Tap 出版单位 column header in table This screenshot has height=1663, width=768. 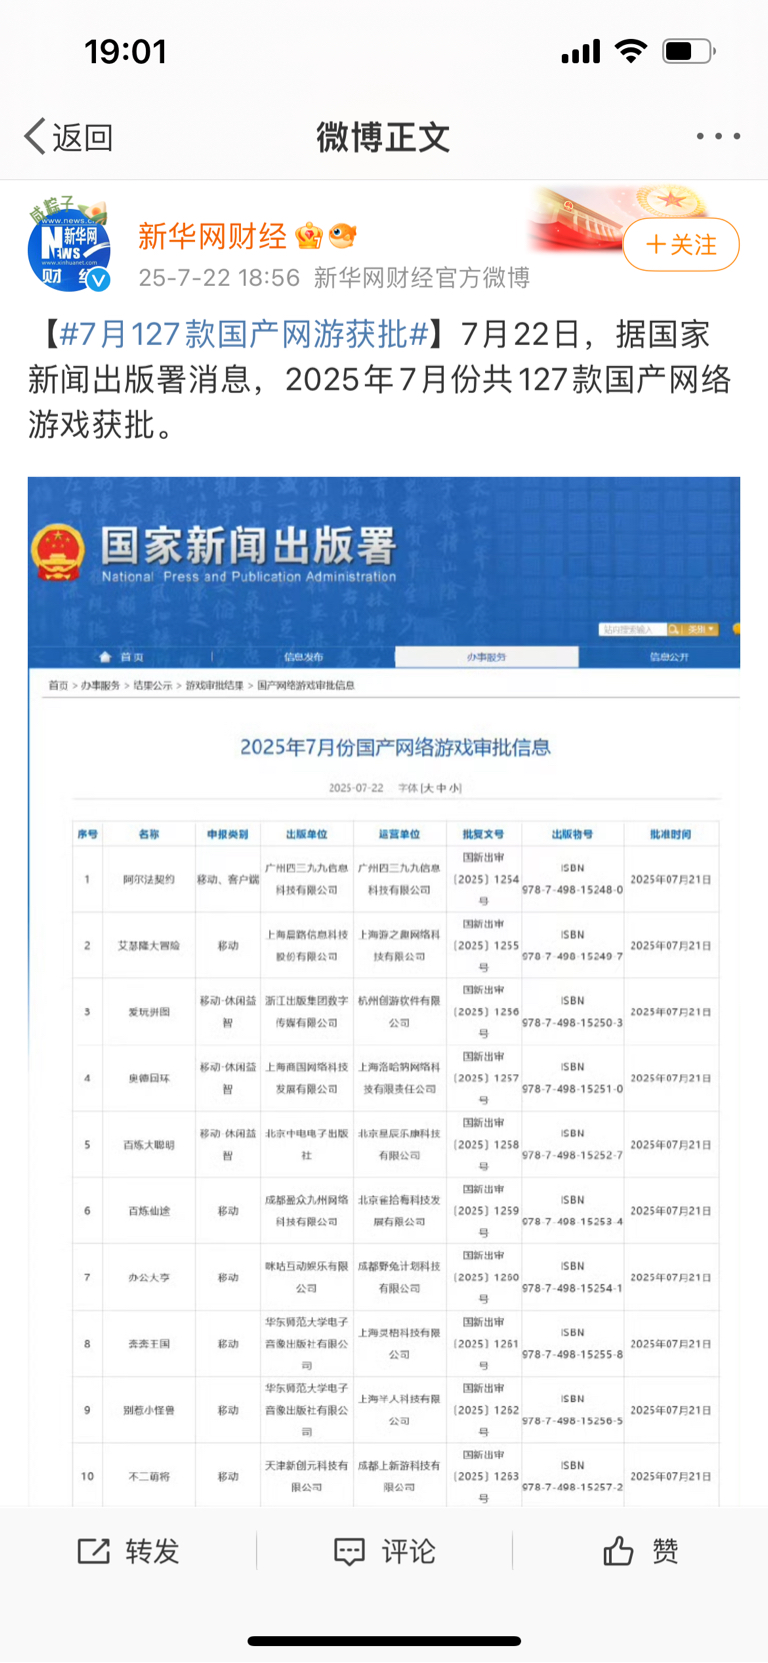[x=306, y=834]
